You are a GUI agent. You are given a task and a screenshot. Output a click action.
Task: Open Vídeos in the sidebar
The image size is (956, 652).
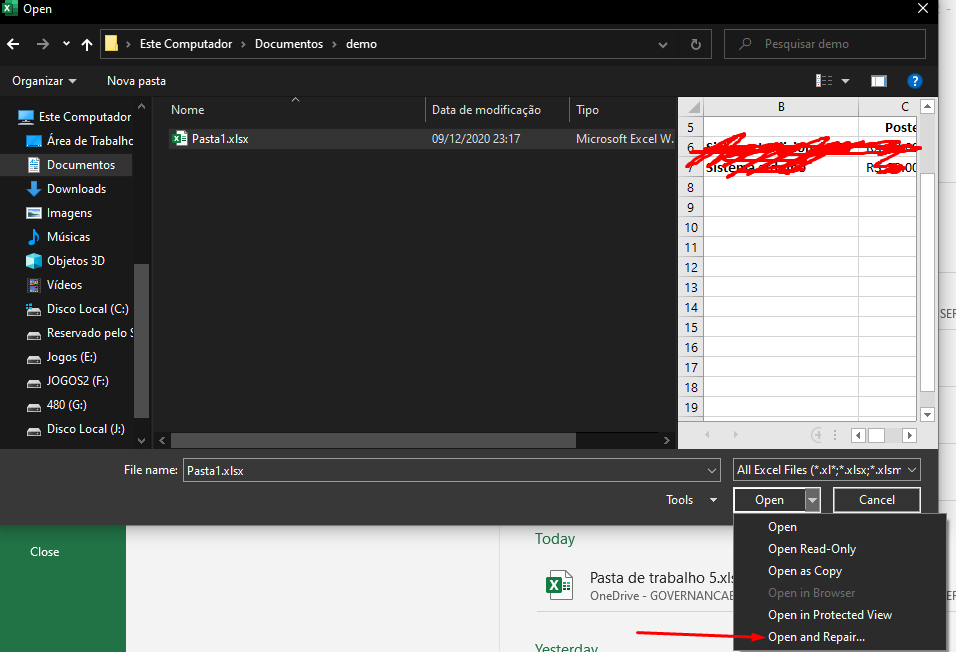click(x=54, y=285)
